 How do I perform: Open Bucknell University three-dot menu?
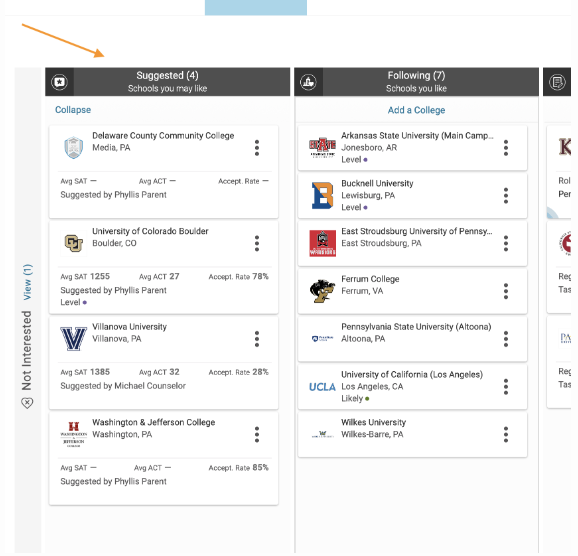[x=506, y=195]
